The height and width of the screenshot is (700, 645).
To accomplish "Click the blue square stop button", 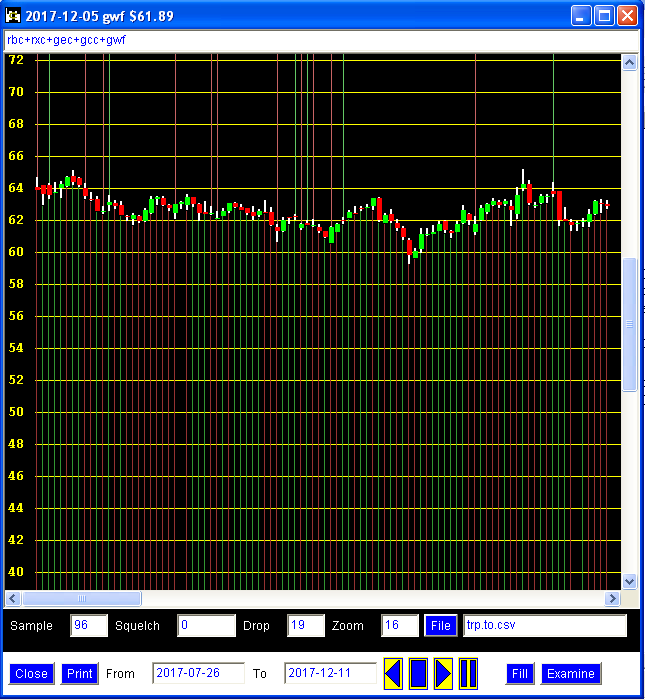I will (418, 673).
